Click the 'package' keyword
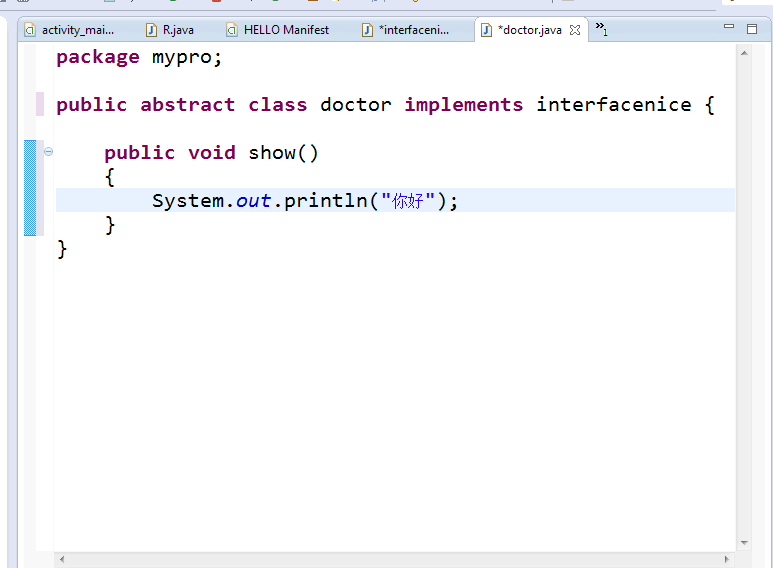Screen dimensions: 773x568 click(x=98, y=58)
